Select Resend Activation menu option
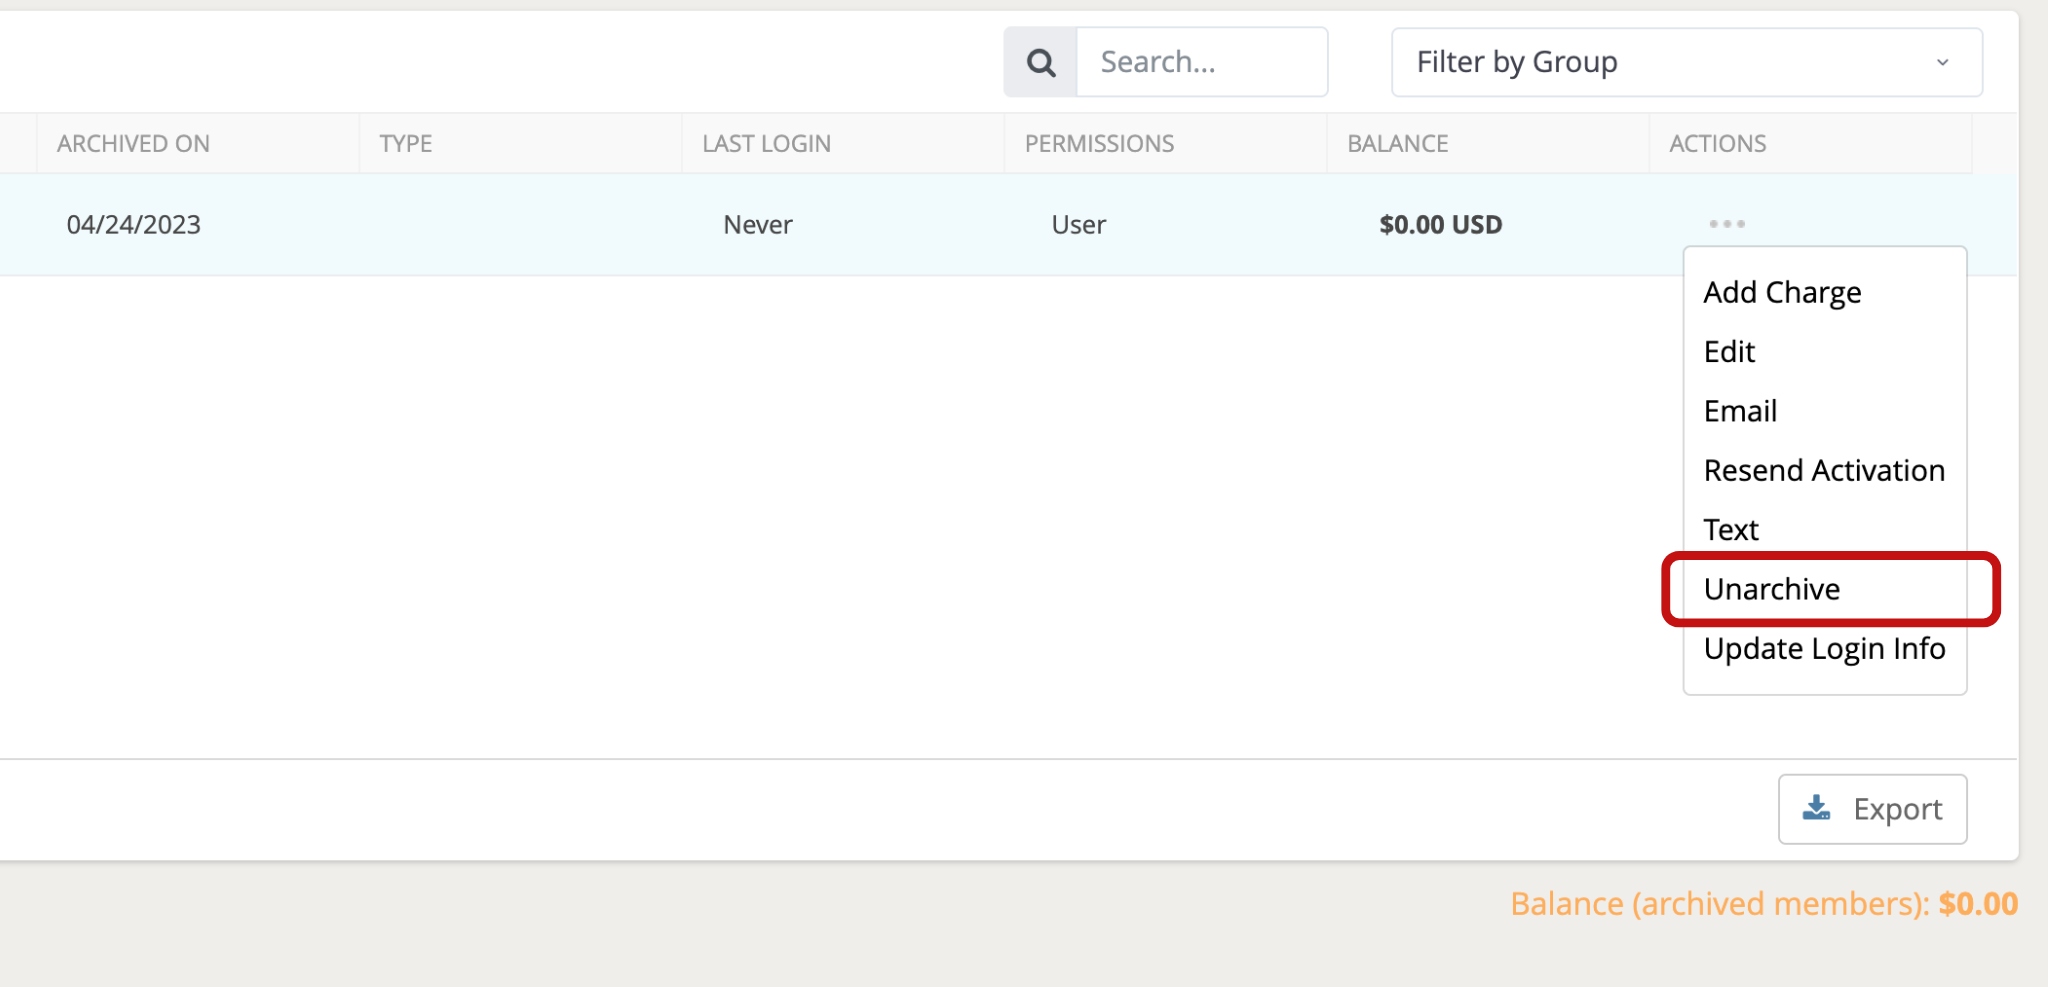2048x987 pixels. [1824, 470]
